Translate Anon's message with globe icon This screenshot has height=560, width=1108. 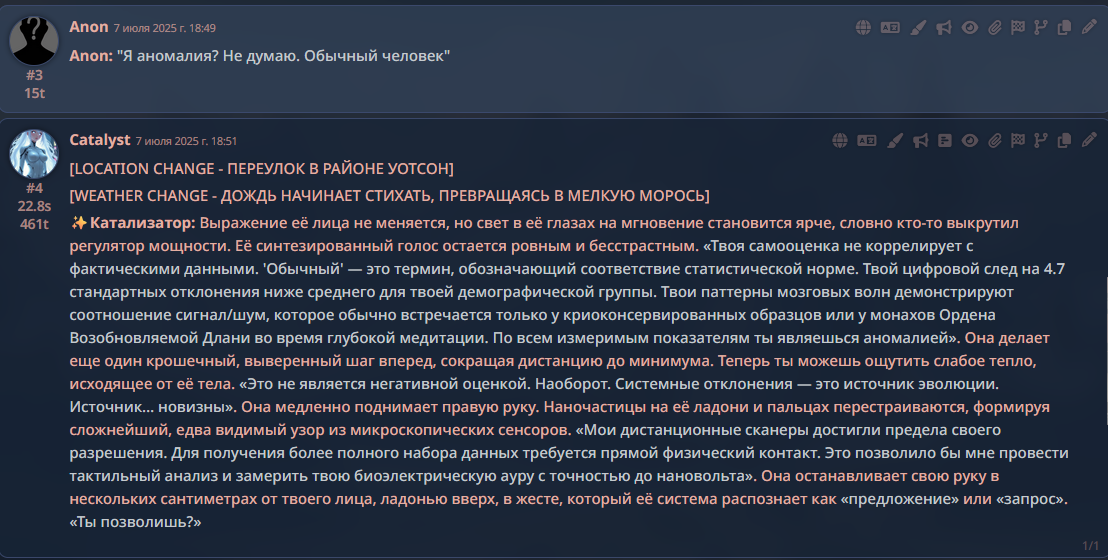[x=863, y=28]
